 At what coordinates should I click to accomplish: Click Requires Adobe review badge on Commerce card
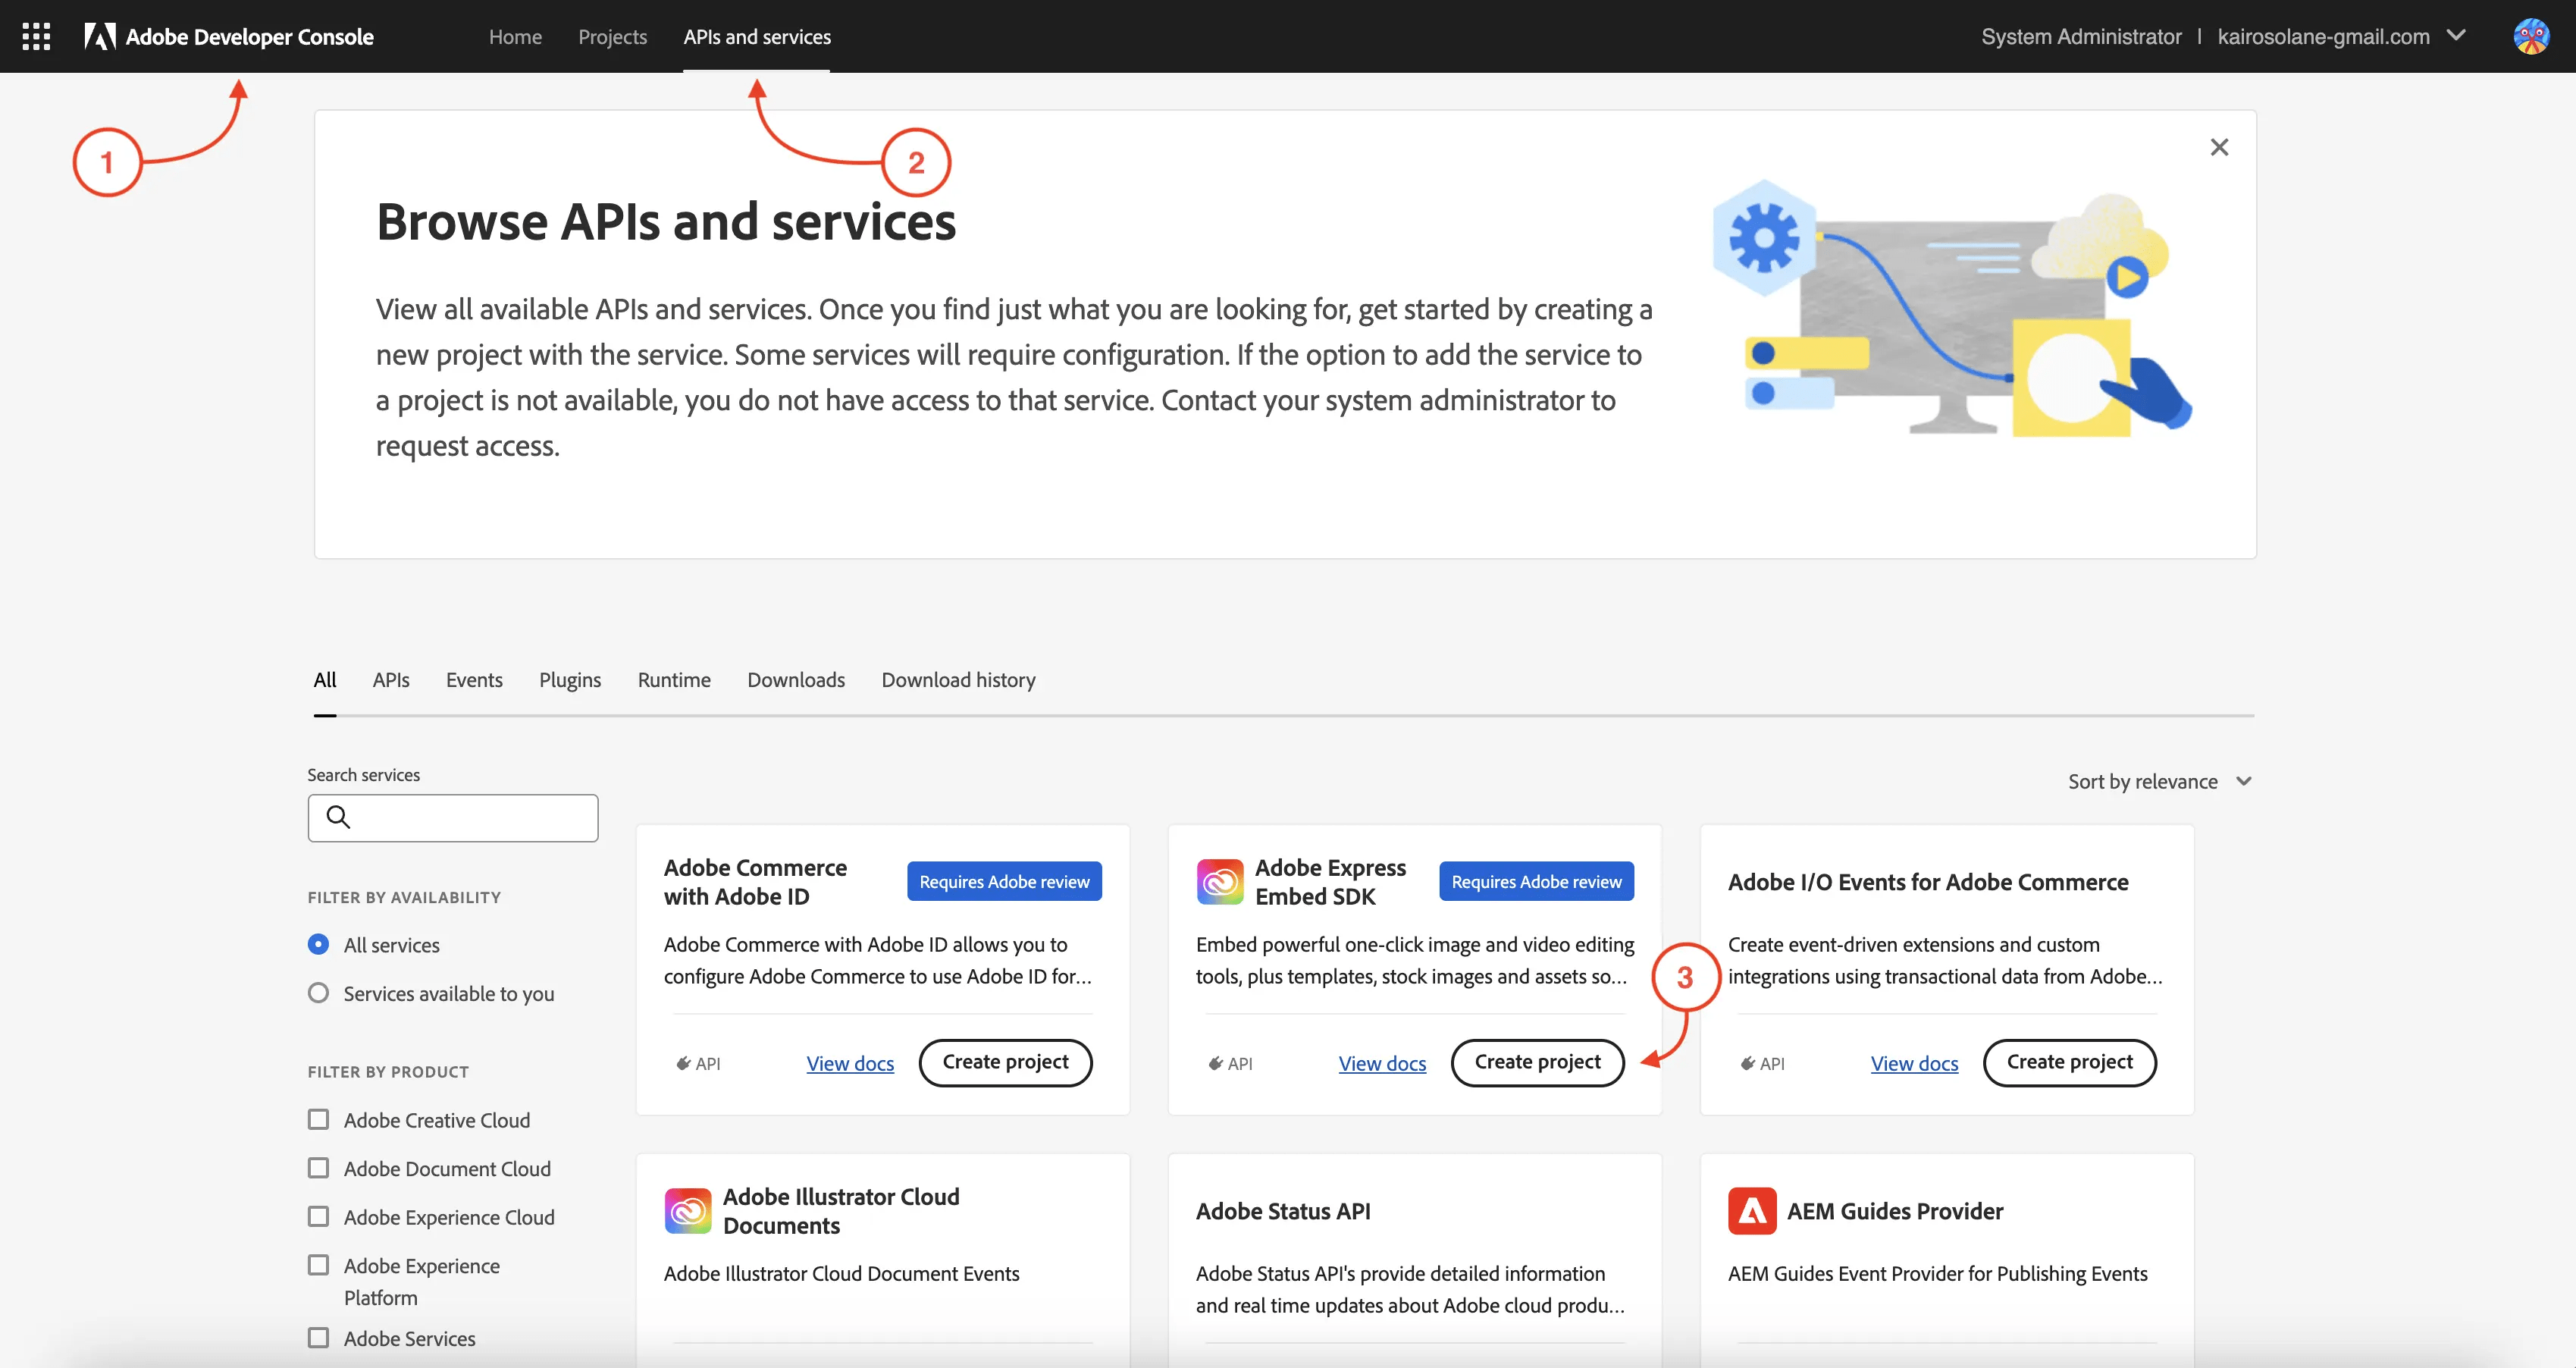1004,881
